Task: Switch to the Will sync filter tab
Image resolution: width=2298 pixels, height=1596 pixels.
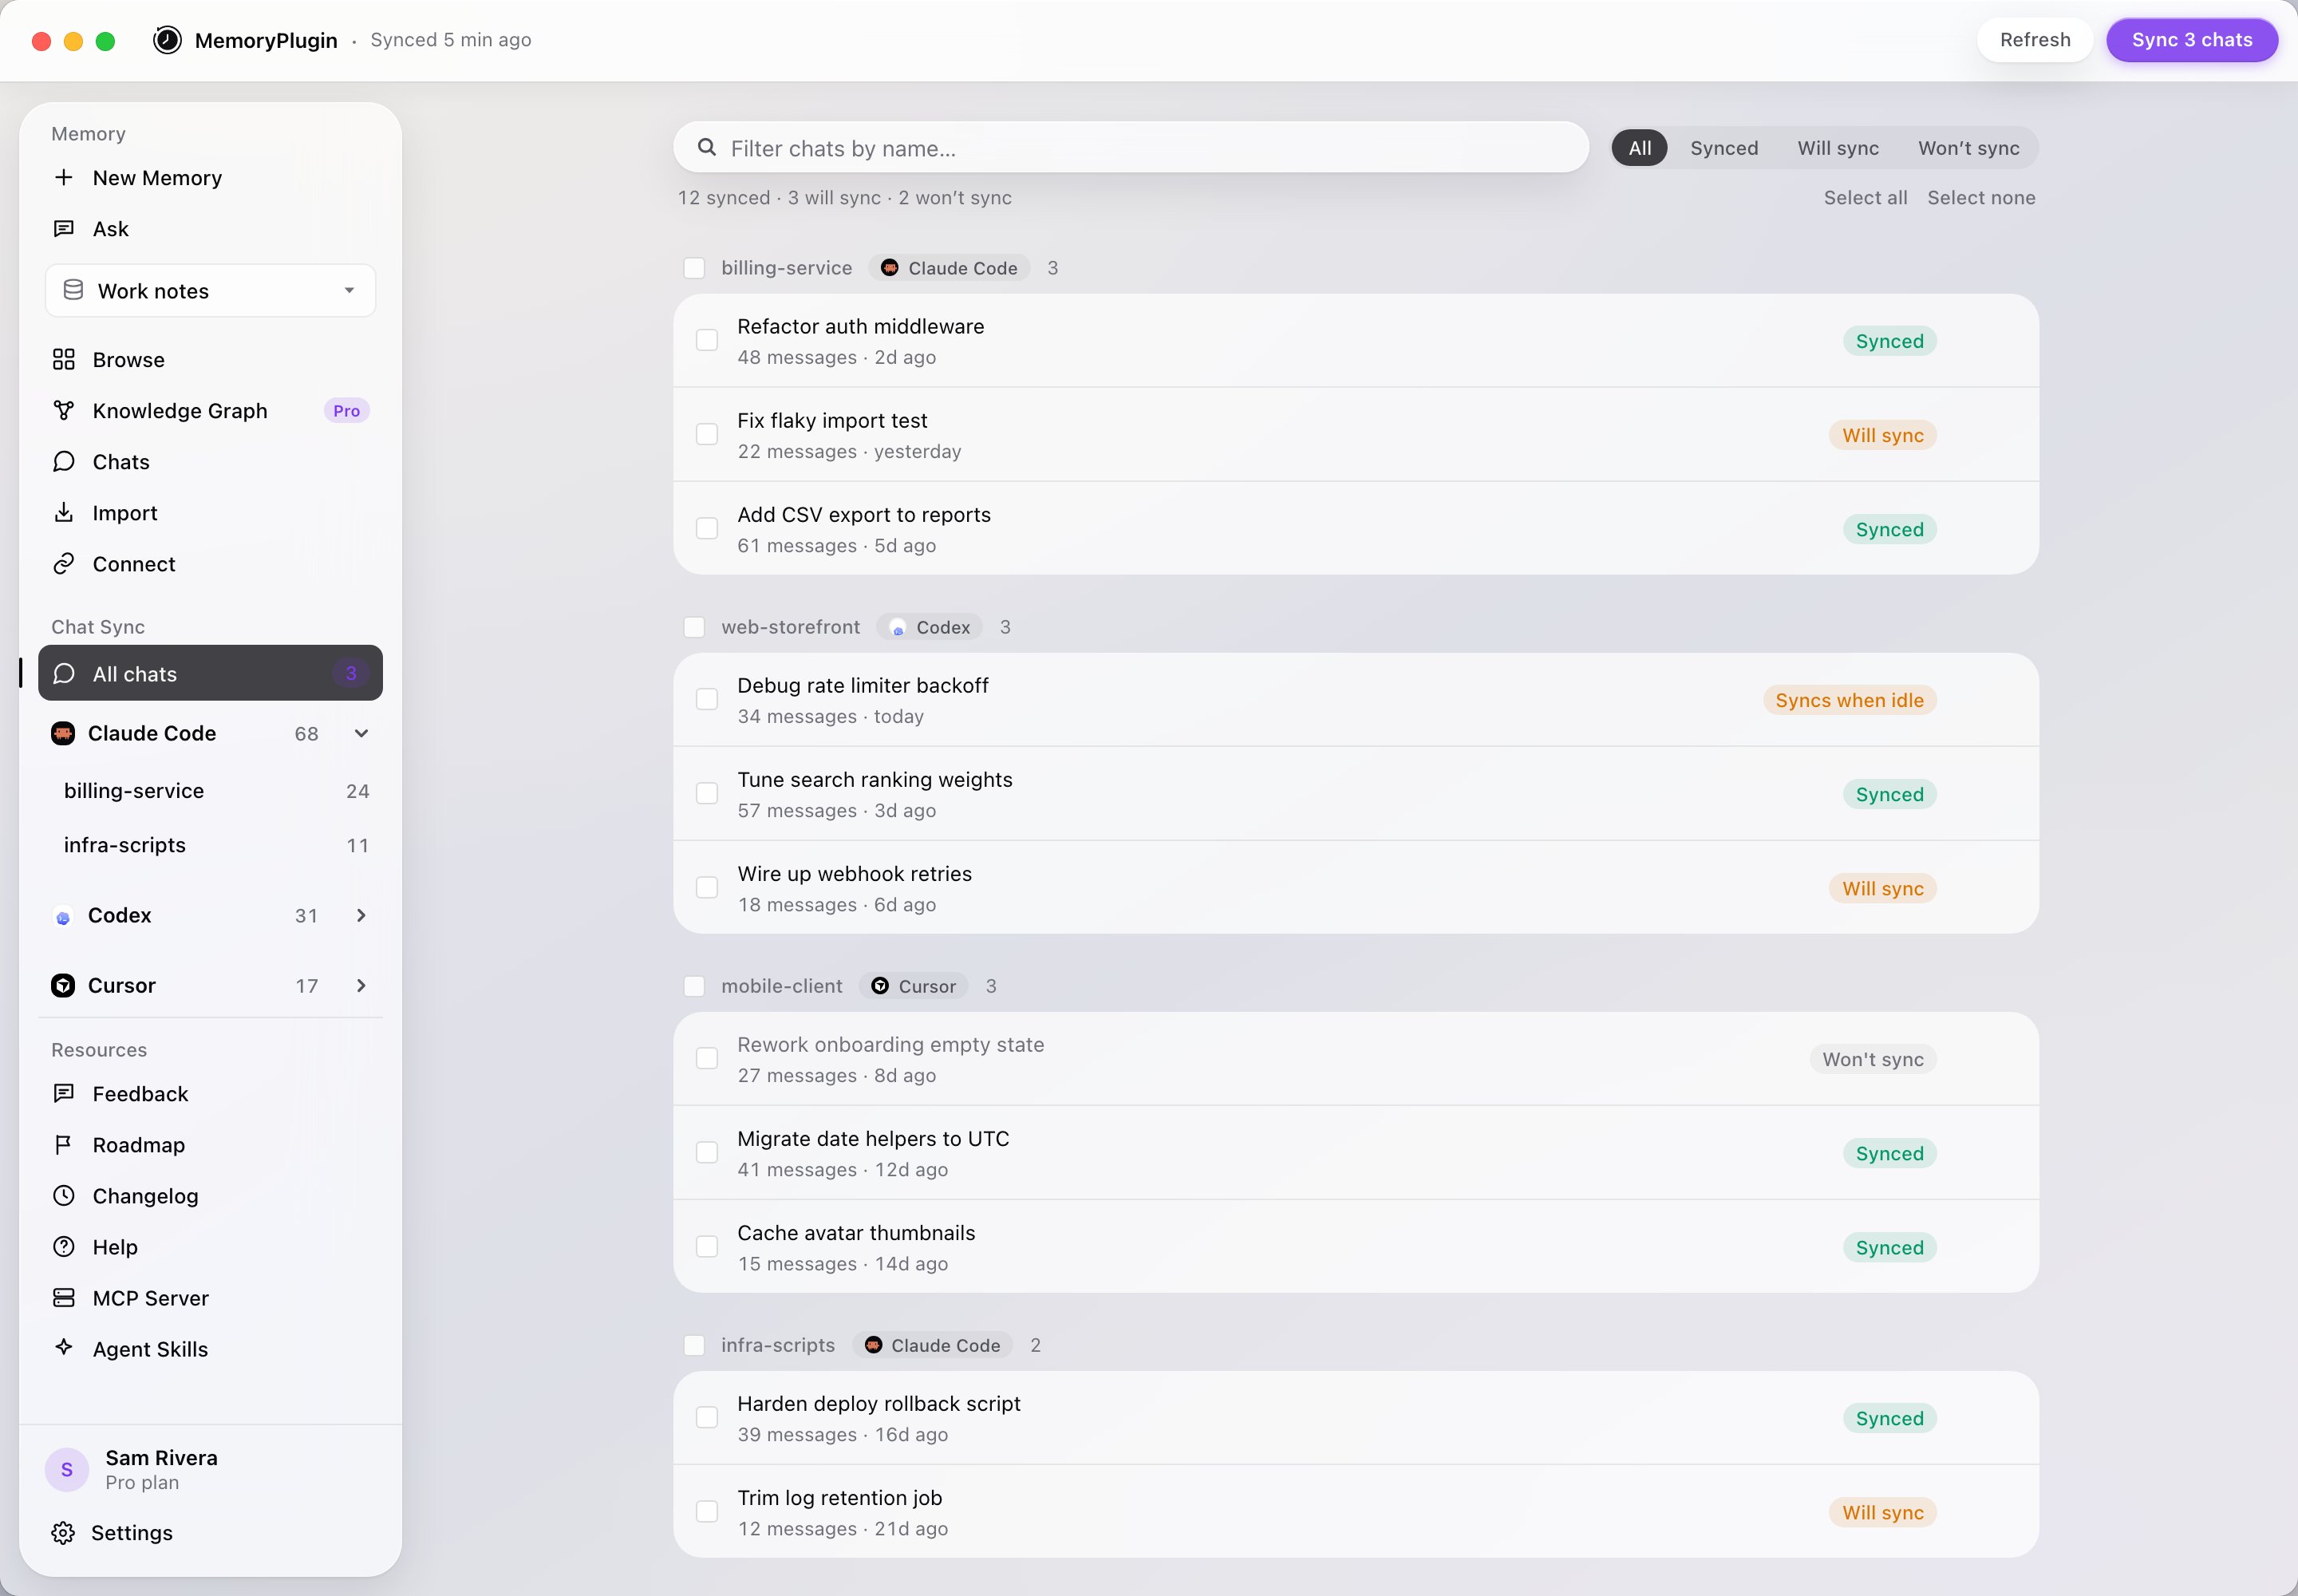Action: [x=1838, y=148]
